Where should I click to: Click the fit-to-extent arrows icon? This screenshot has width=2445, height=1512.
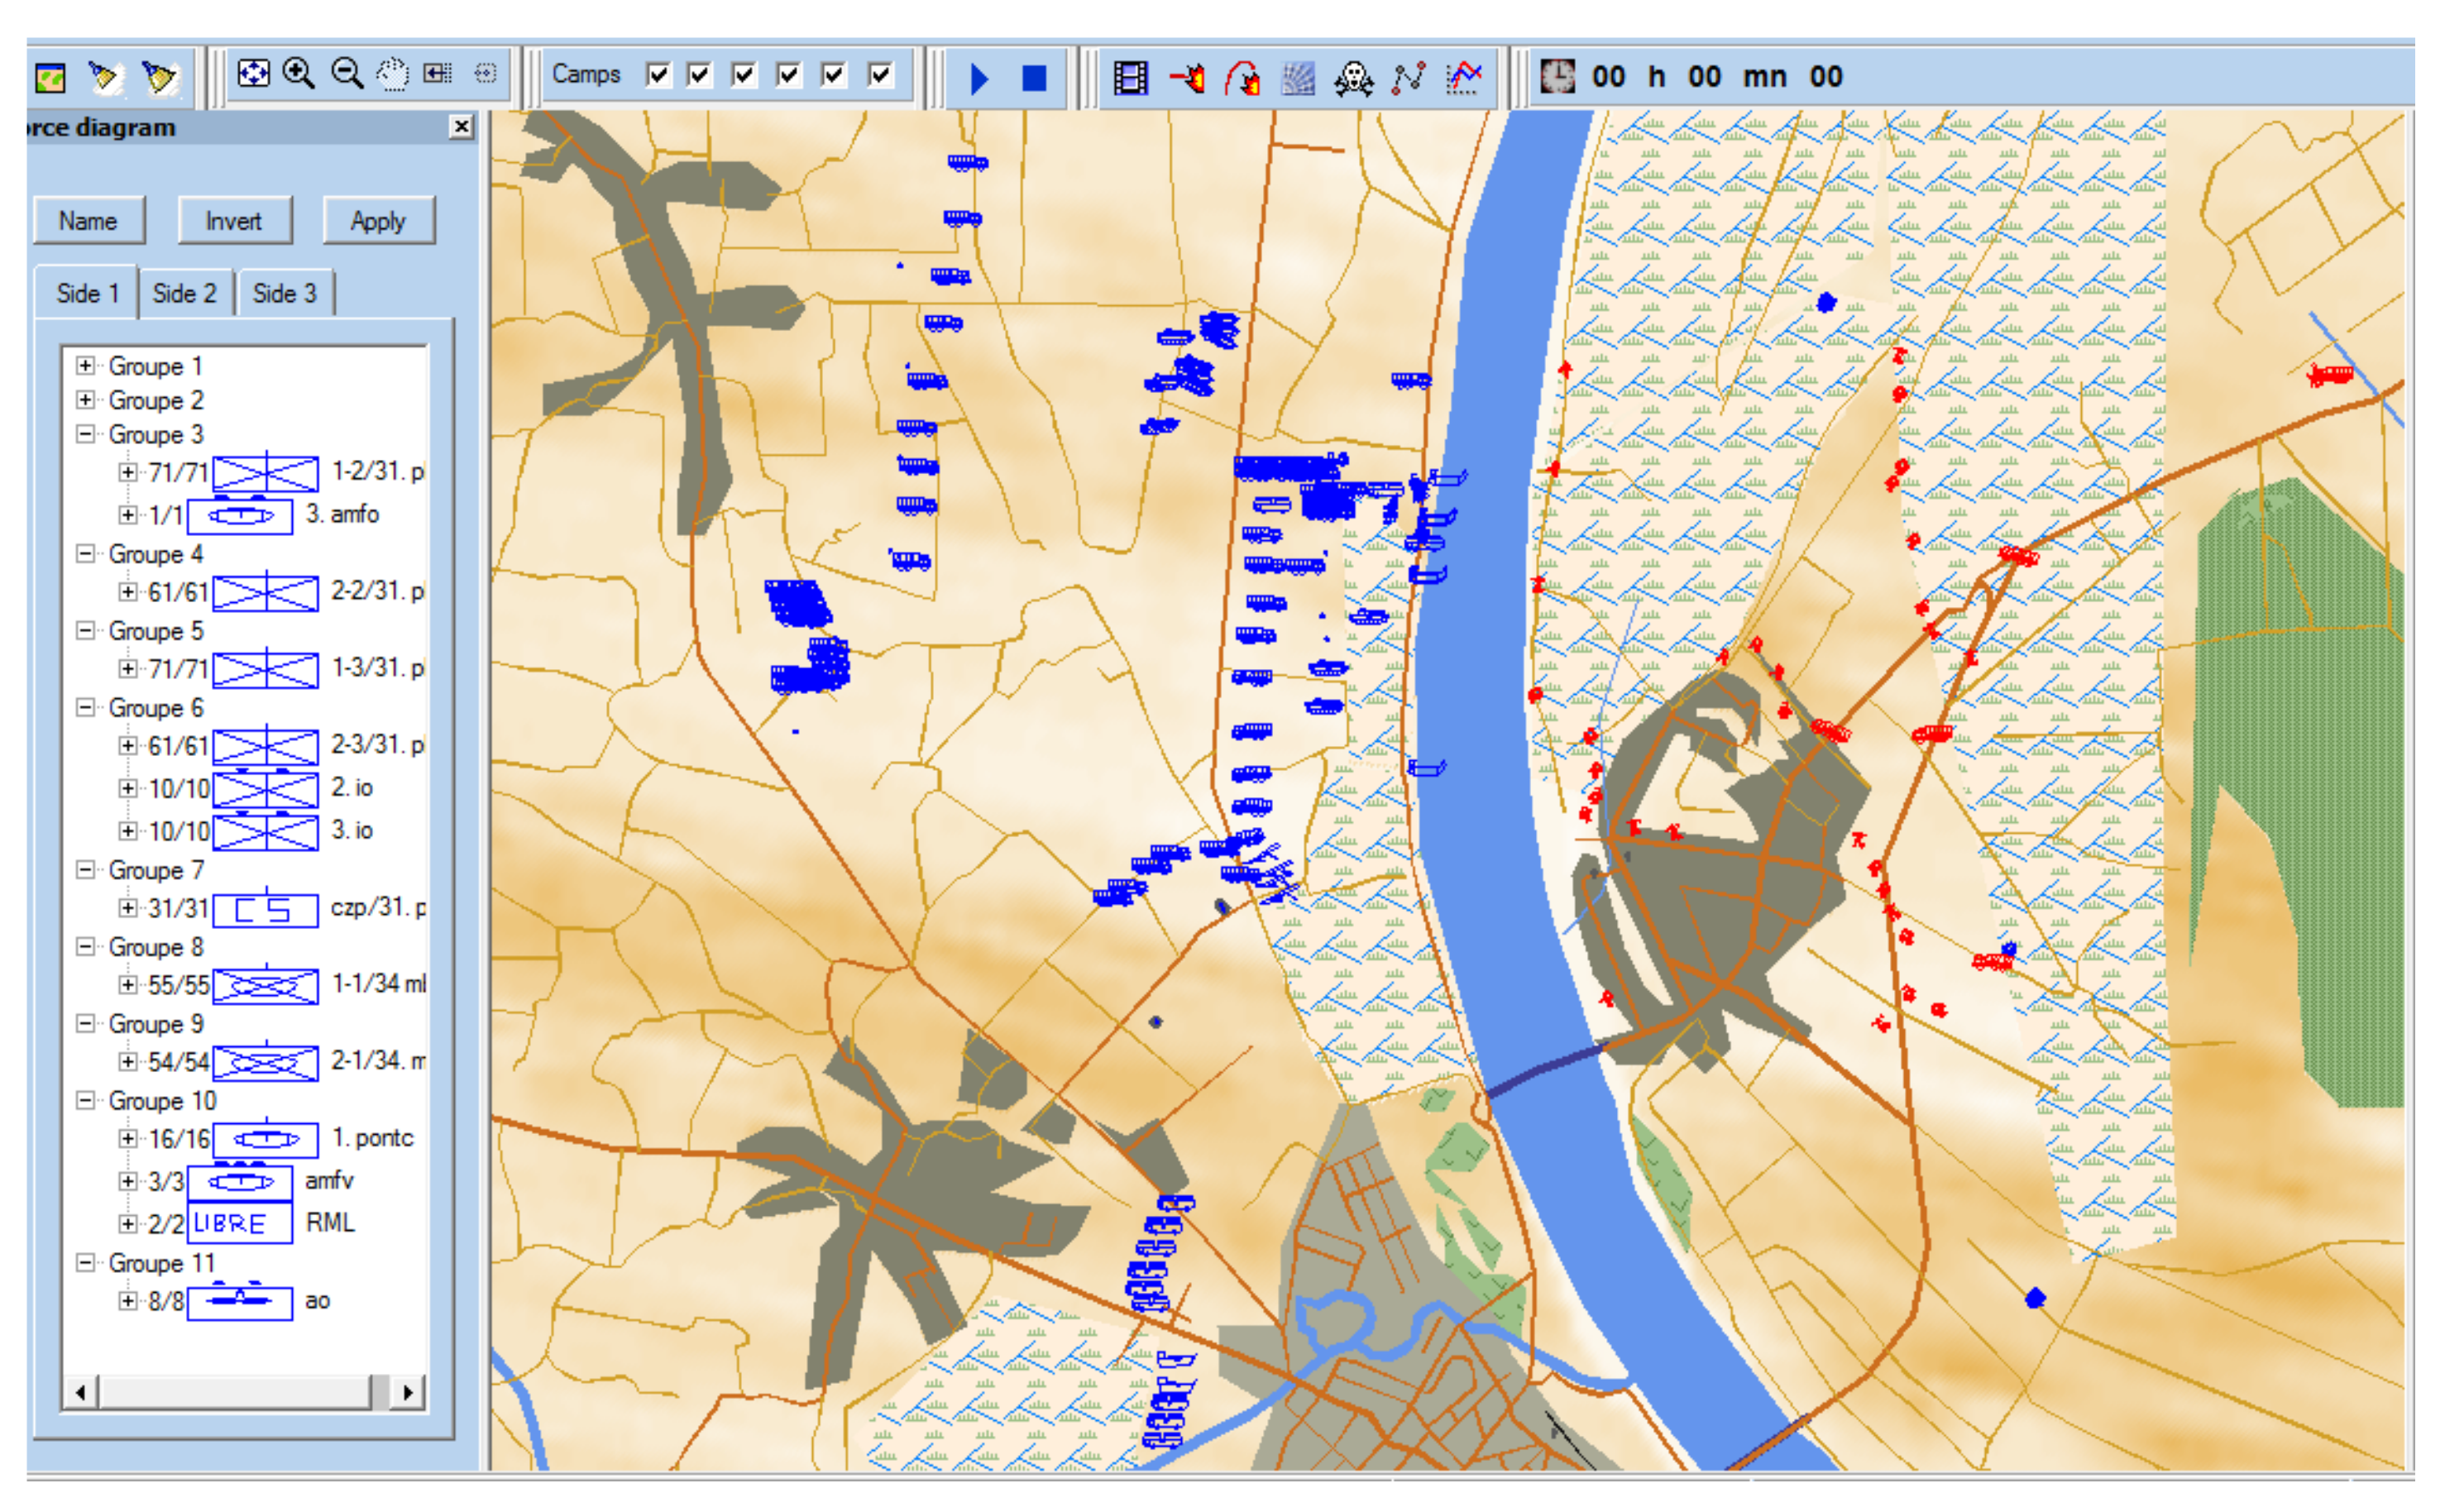253,74
